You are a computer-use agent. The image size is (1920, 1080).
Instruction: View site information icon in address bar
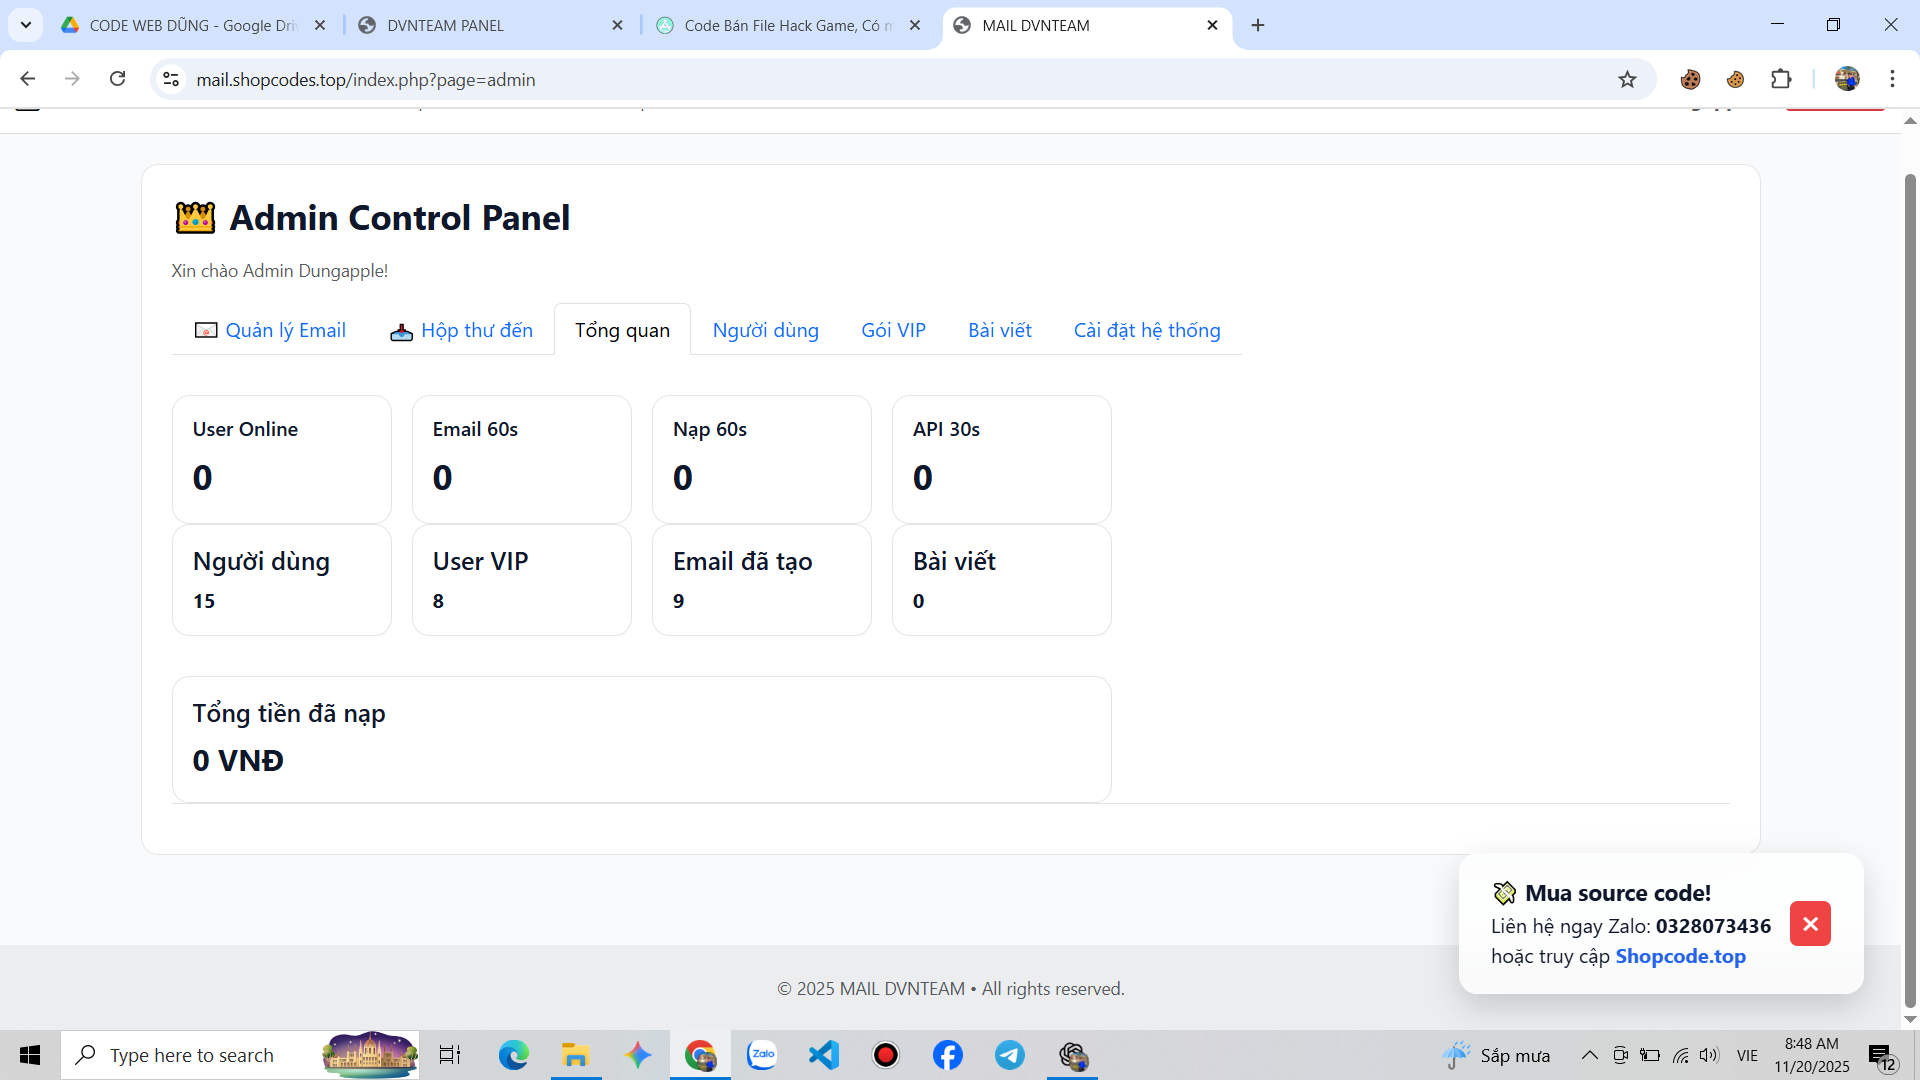(171, 79)
